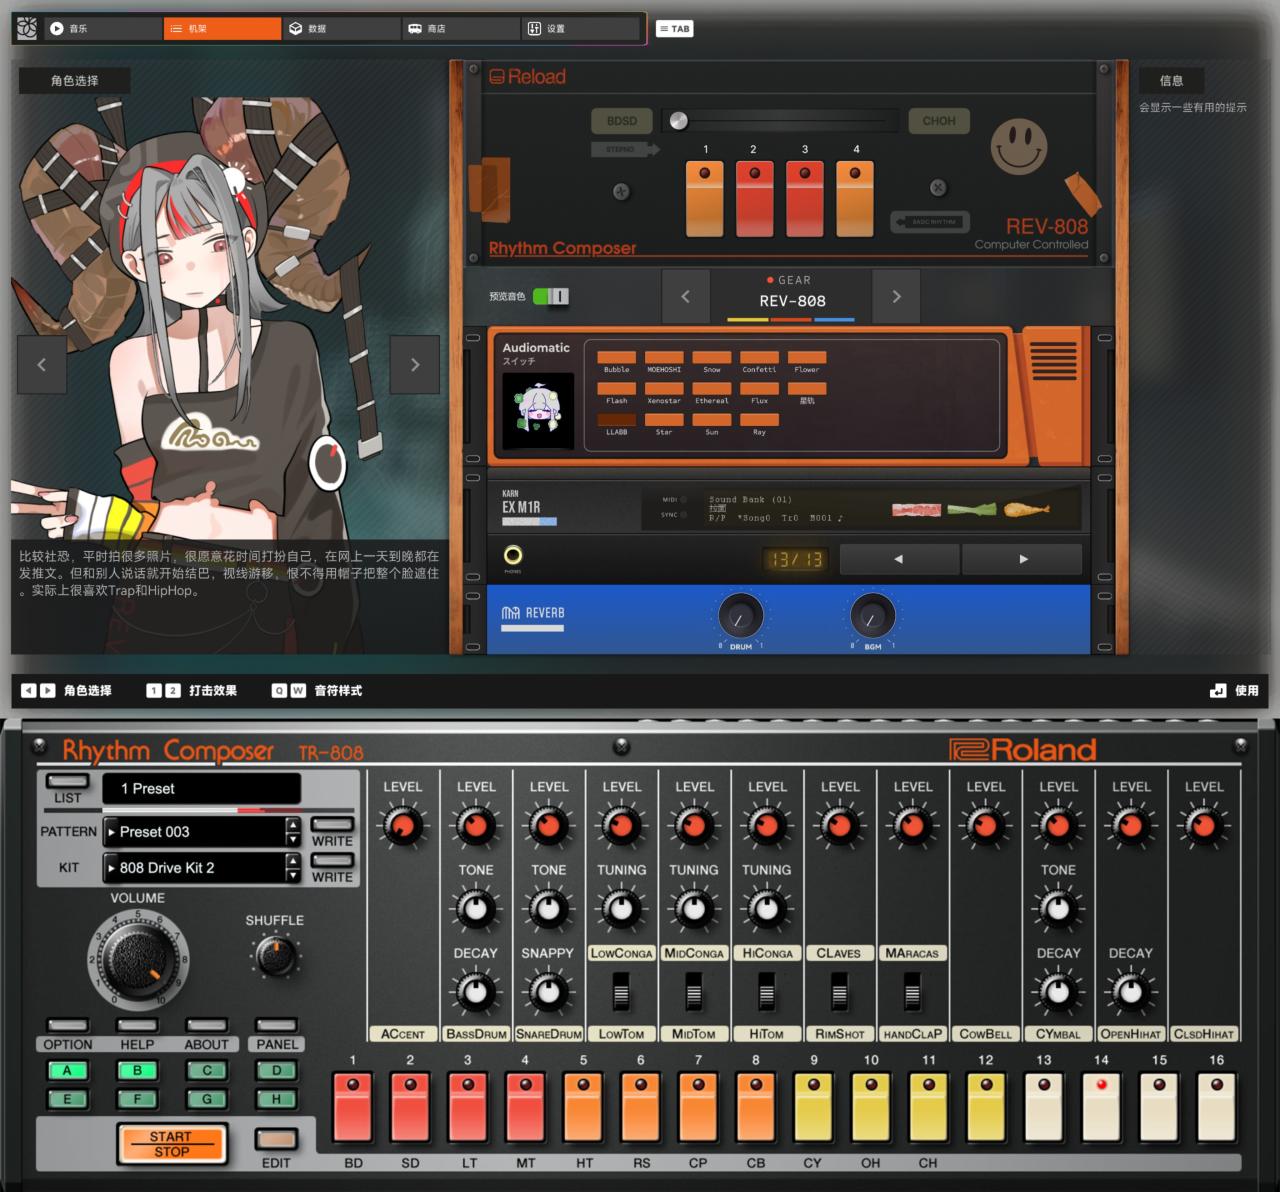The width and height of the screenshot is (1280, 1192).
Task: Select the Bubble hit effect switch
Action: pyautogui.click(x=616, y=357)
